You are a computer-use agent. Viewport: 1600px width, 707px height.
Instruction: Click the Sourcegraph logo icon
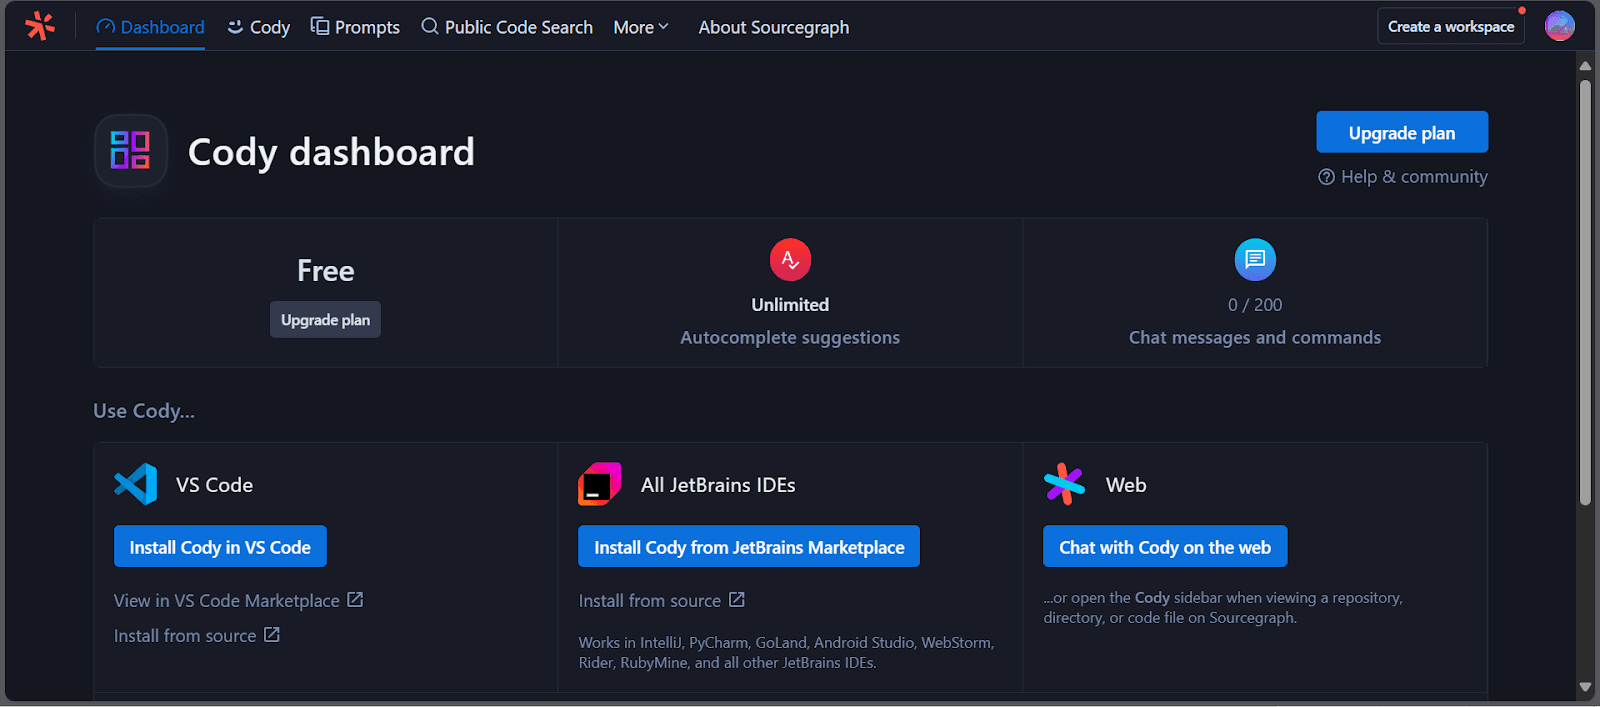pyautogui.click(x=40, y=26)
